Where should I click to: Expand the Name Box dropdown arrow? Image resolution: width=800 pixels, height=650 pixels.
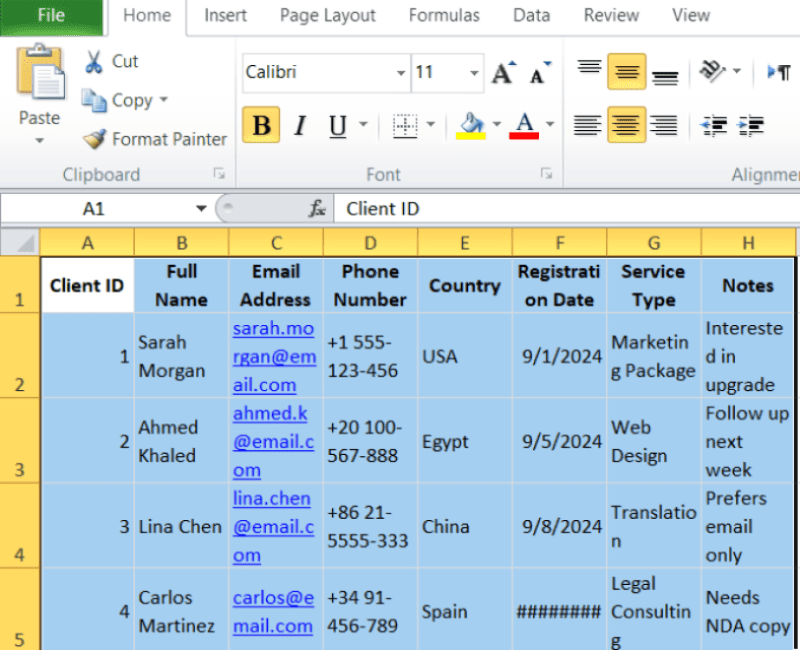click(201, 208)
